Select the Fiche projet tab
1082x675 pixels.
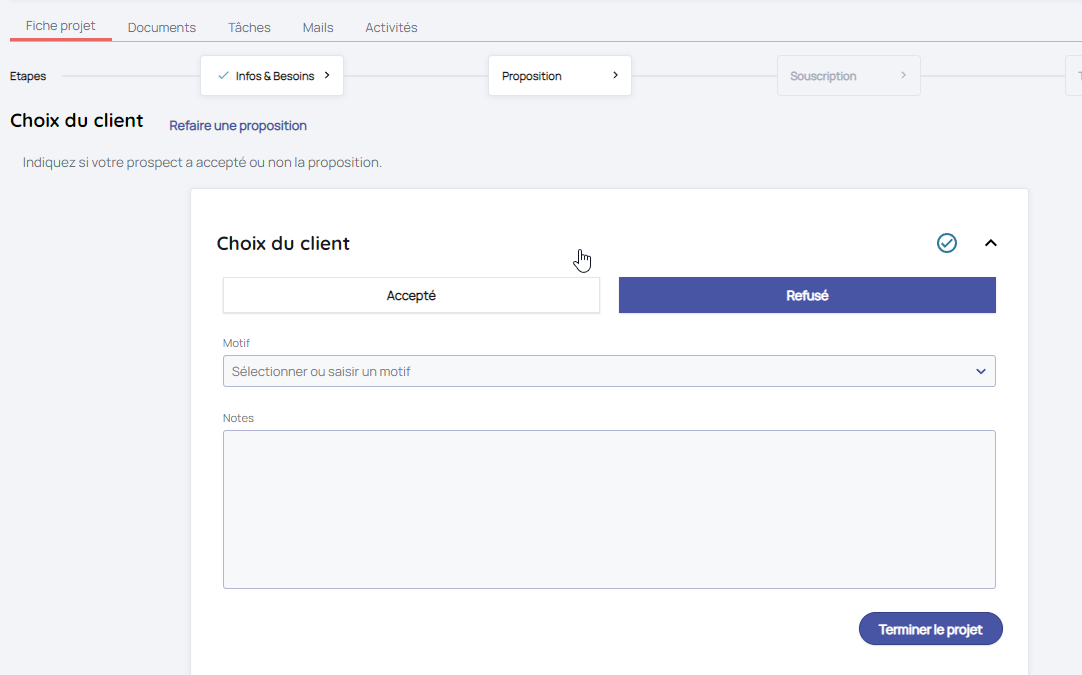coord(61,26)
